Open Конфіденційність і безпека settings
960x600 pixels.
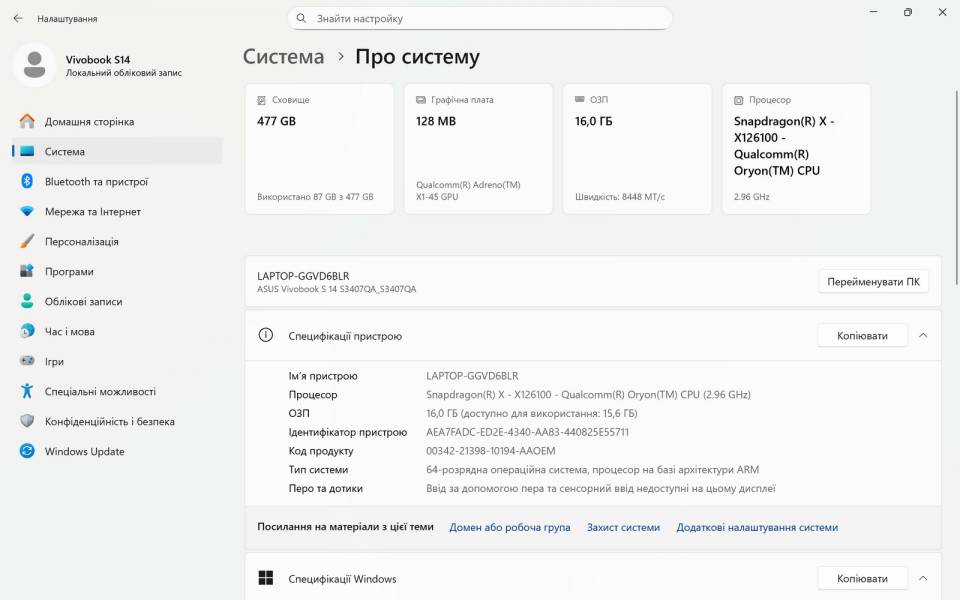110,421
